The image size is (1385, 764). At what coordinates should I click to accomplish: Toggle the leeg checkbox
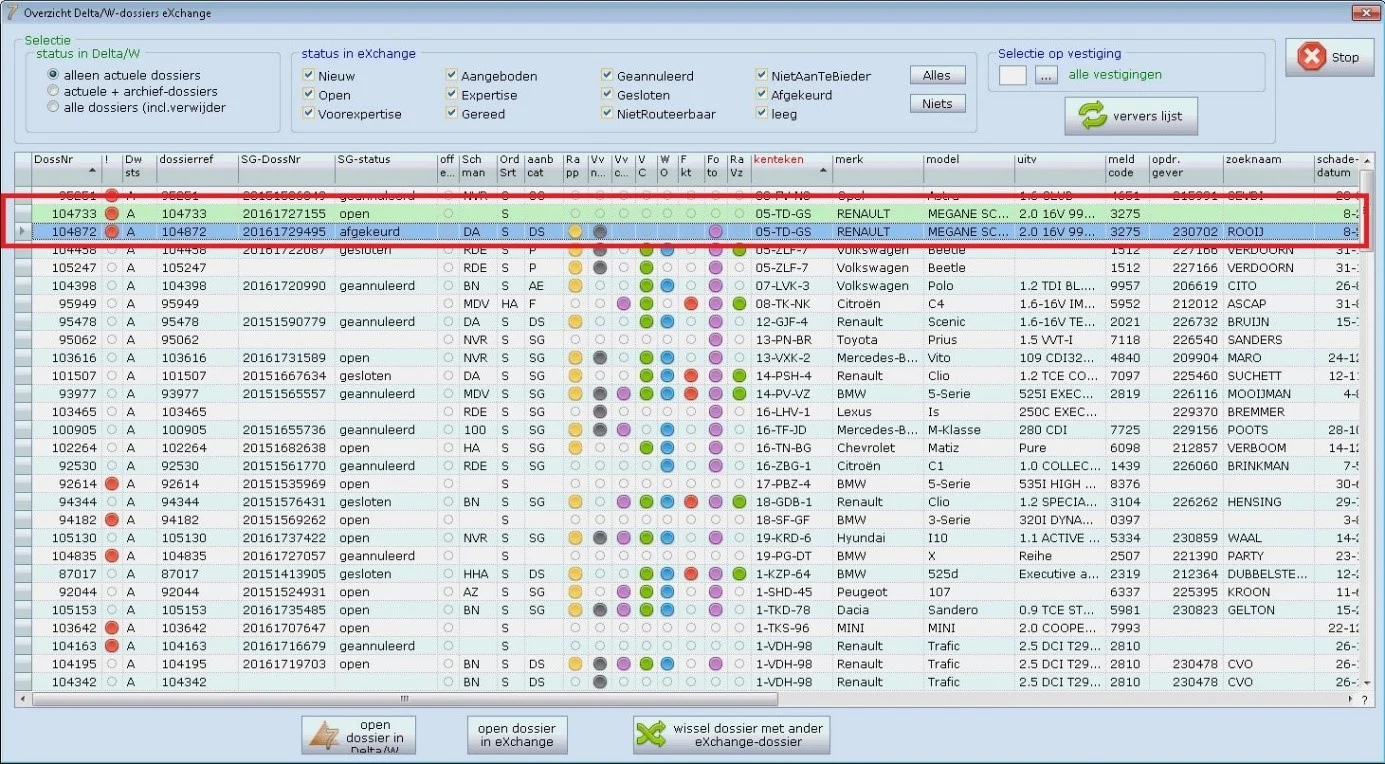(763, 114)
